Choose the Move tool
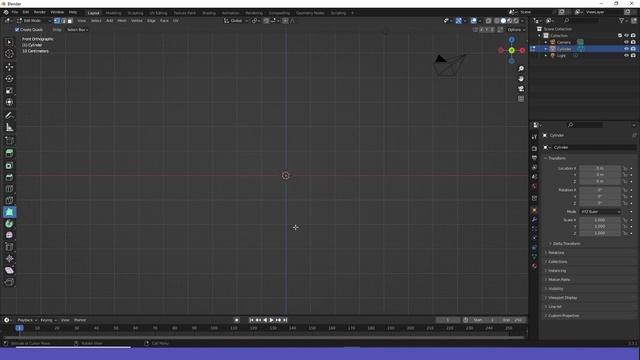The image size is (640, 360). (9, 67)
